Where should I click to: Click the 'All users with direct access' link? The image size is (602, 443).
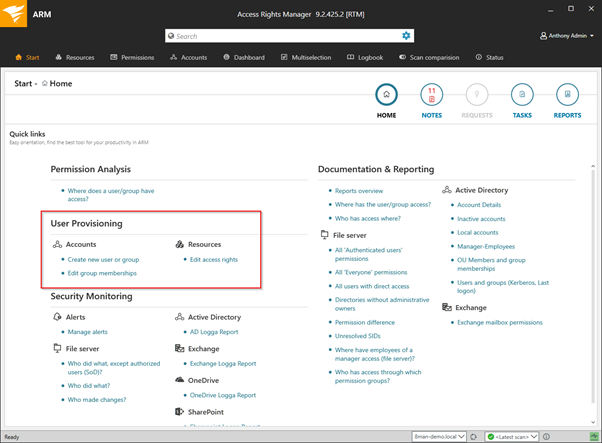(372, 286)
